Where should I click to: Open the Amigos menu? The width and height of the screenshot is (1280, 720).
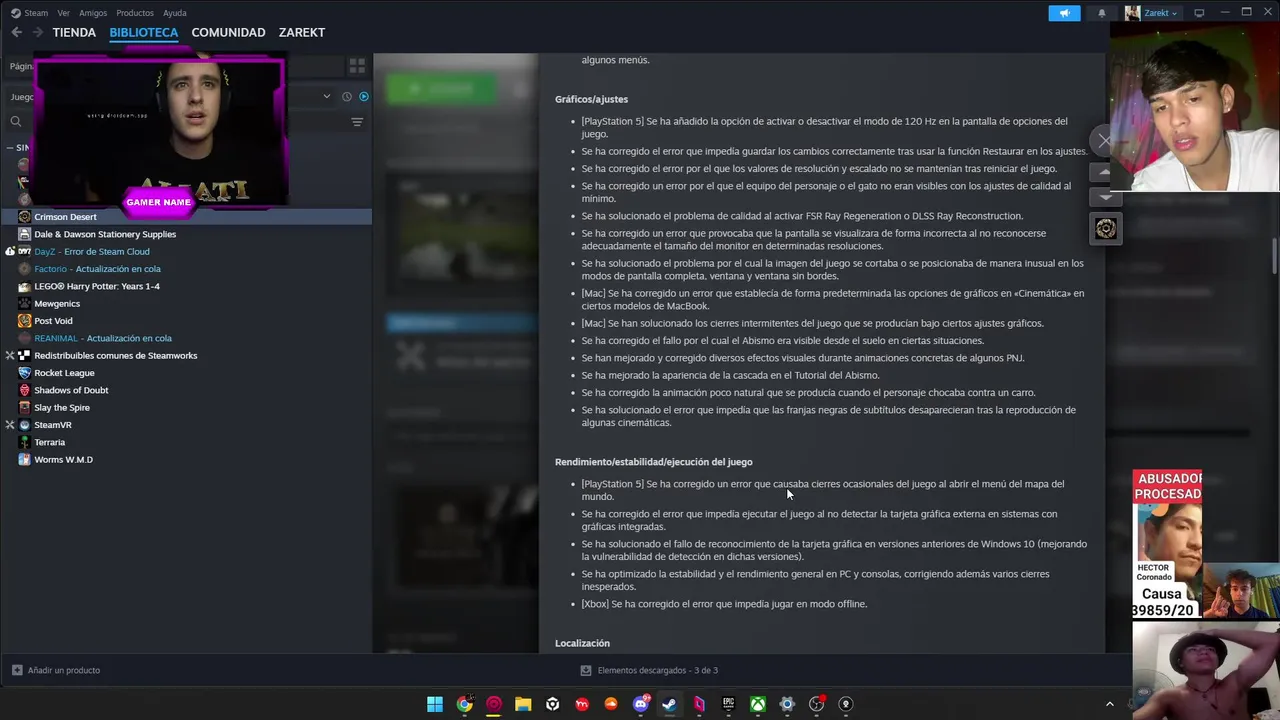pyautogui.click(x=93, y=13)
